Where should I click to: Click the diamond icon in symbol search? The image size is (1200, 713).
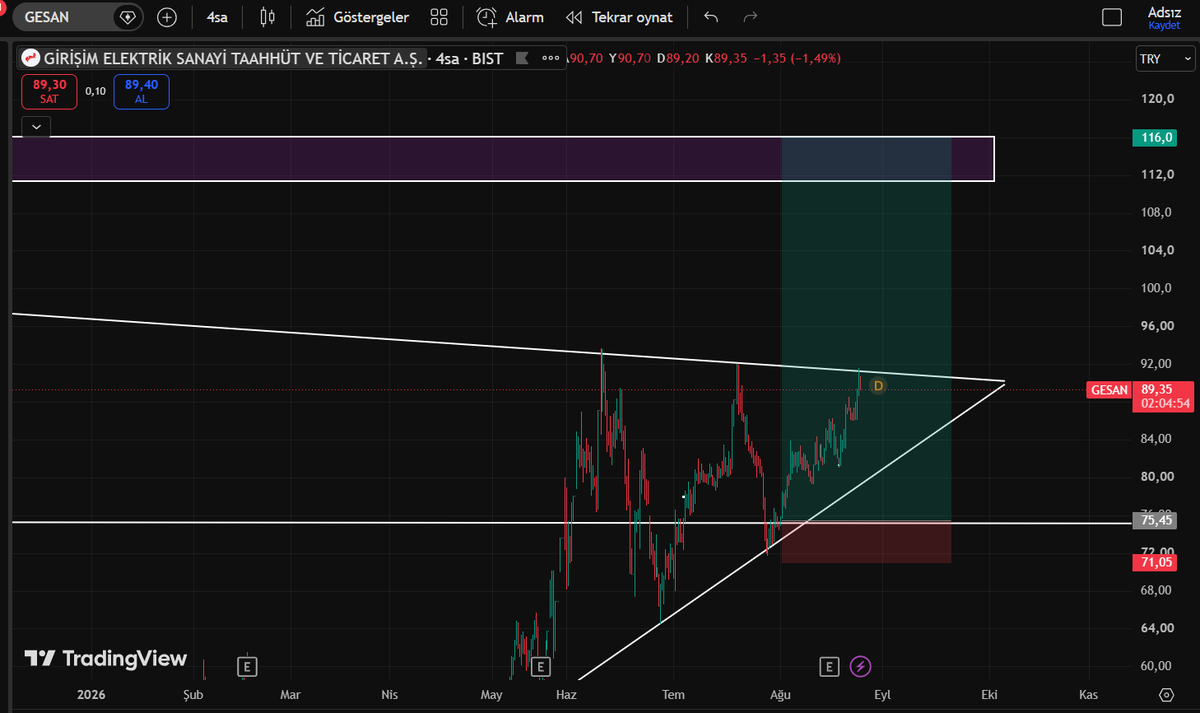point(127,17)
